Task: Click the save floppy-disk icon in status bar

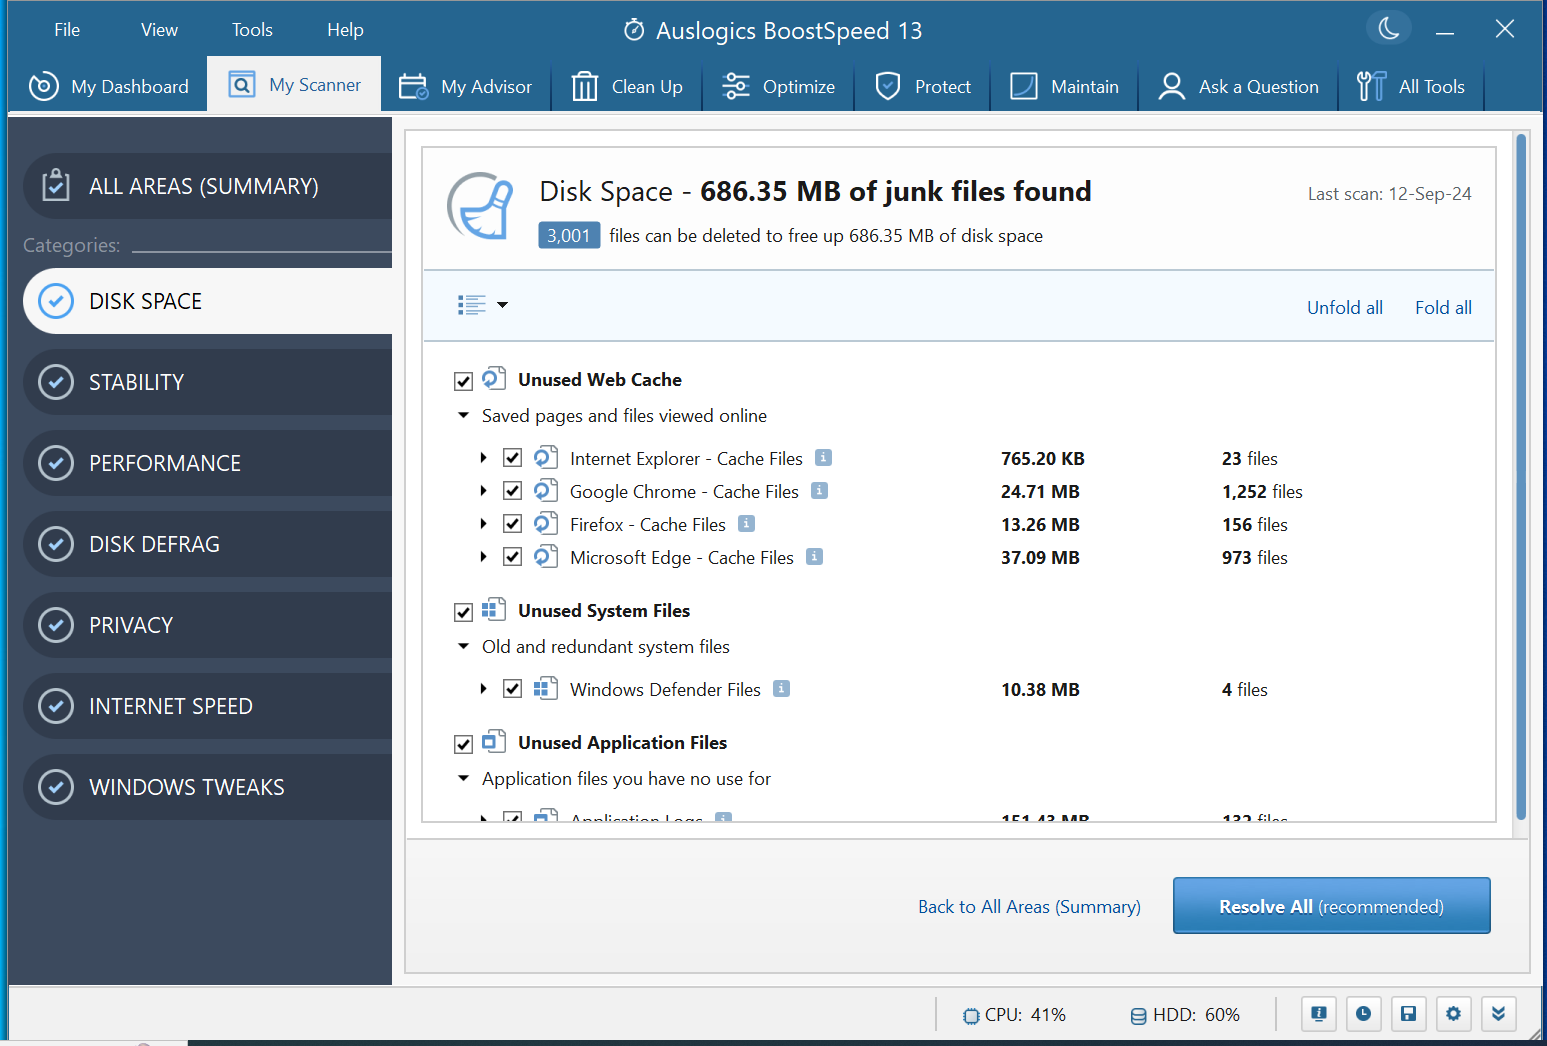Action: (x=1408, y=1014)
